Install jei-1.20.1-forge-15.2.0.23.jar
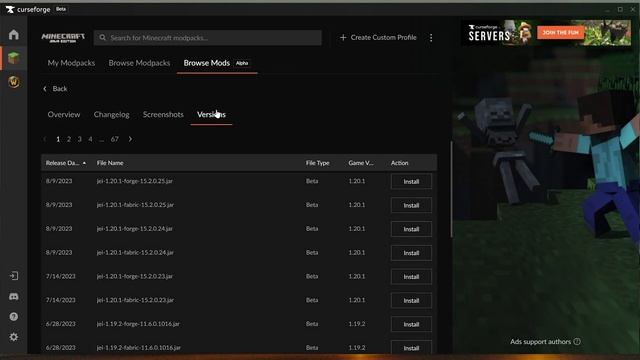Screen dimensions: 640x360 click(x=411, y=277)
